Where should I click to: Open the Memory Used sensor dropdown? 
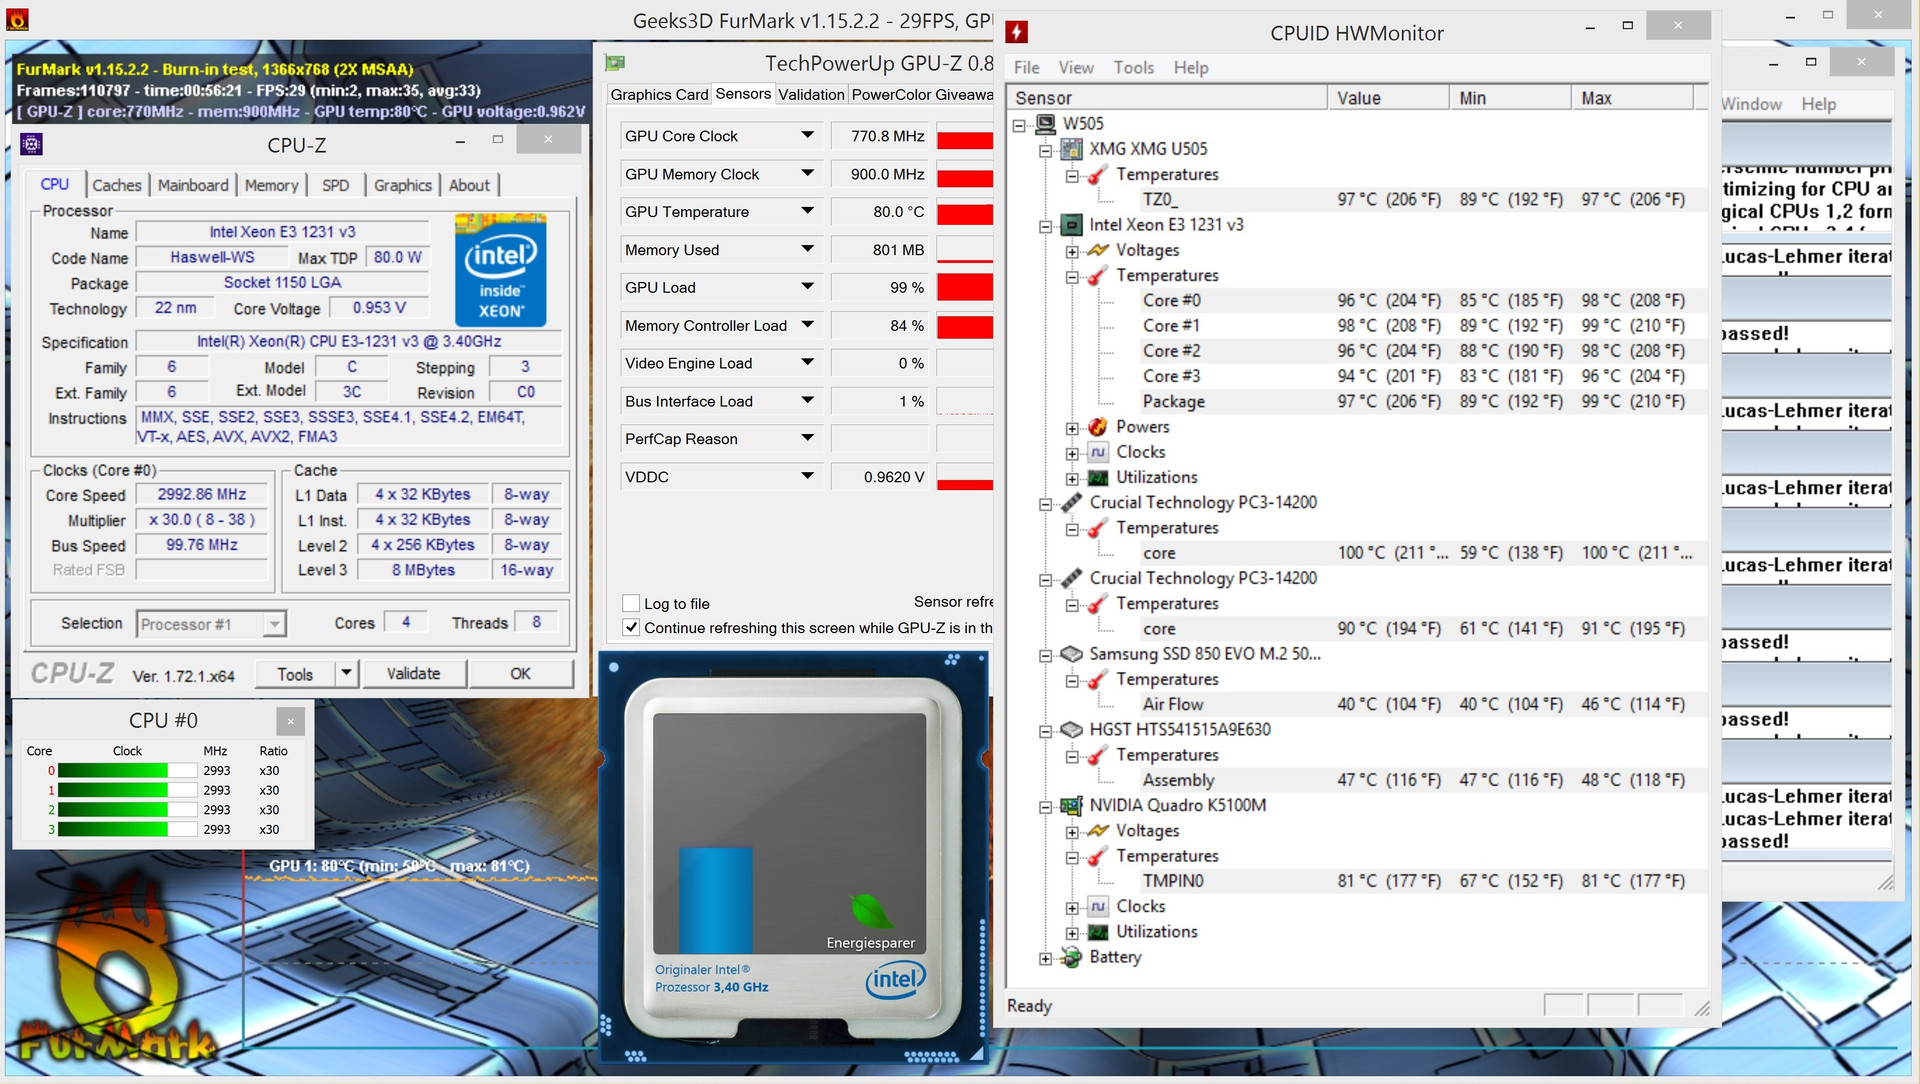pos(807,250)
